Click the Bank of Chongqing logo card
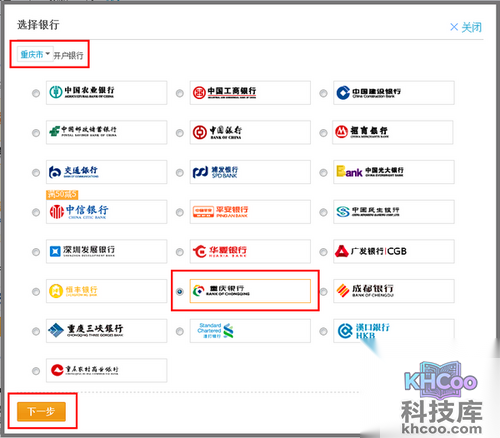The height and width of the screenshot is (438, 500). 250,291
